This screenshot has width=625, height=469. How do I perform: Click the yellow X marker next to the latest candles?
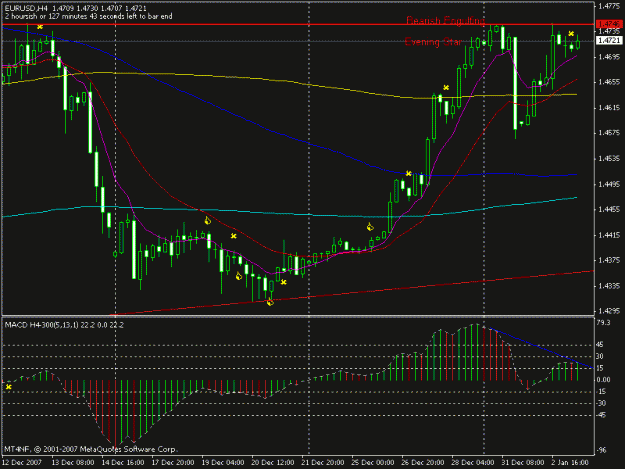(571, 34)
